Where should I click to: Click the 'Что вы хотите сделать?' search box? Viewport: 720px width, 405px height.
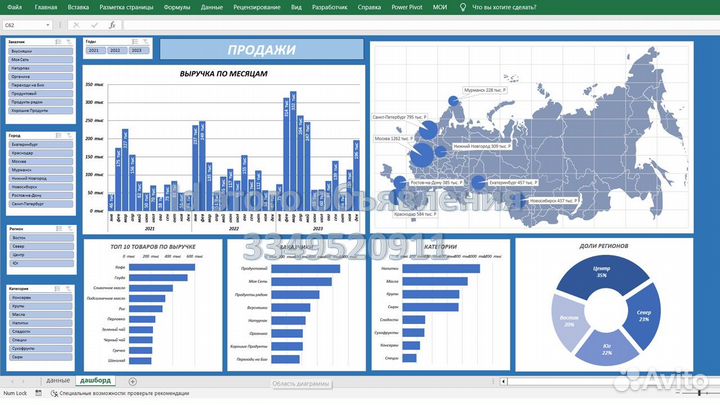point(504,7)
